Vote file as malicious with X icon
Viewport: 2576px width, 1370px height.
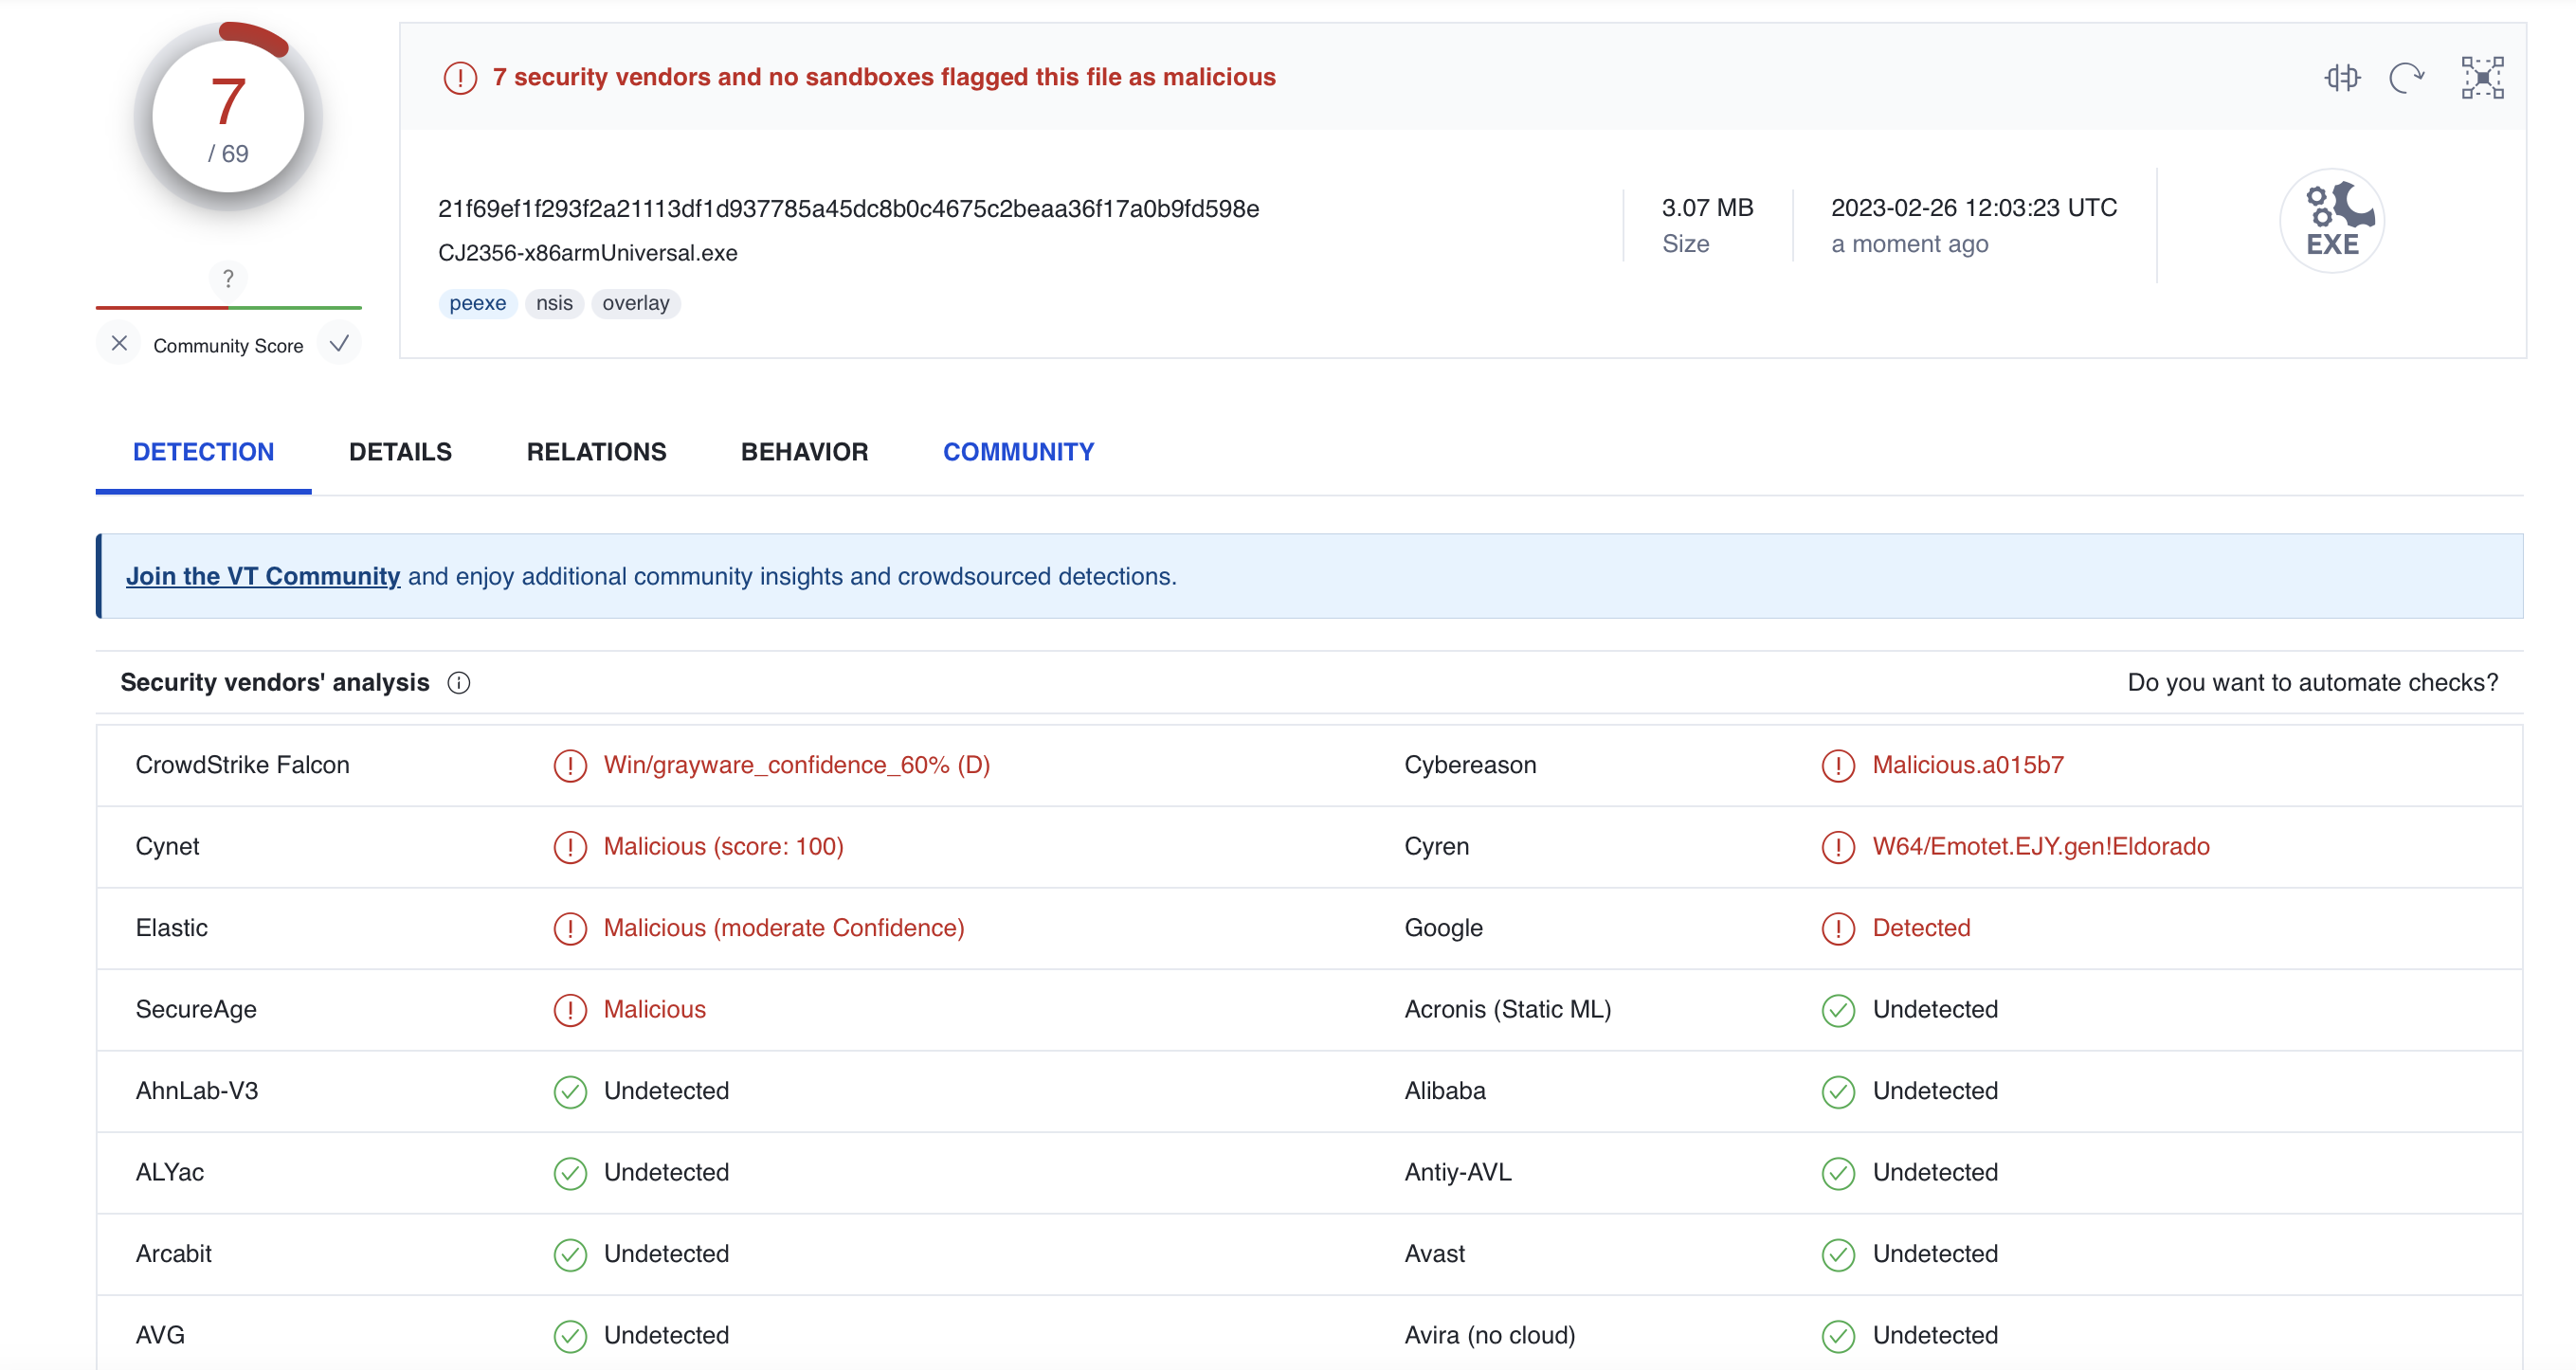pyautogui.click(x=119, y=343)
